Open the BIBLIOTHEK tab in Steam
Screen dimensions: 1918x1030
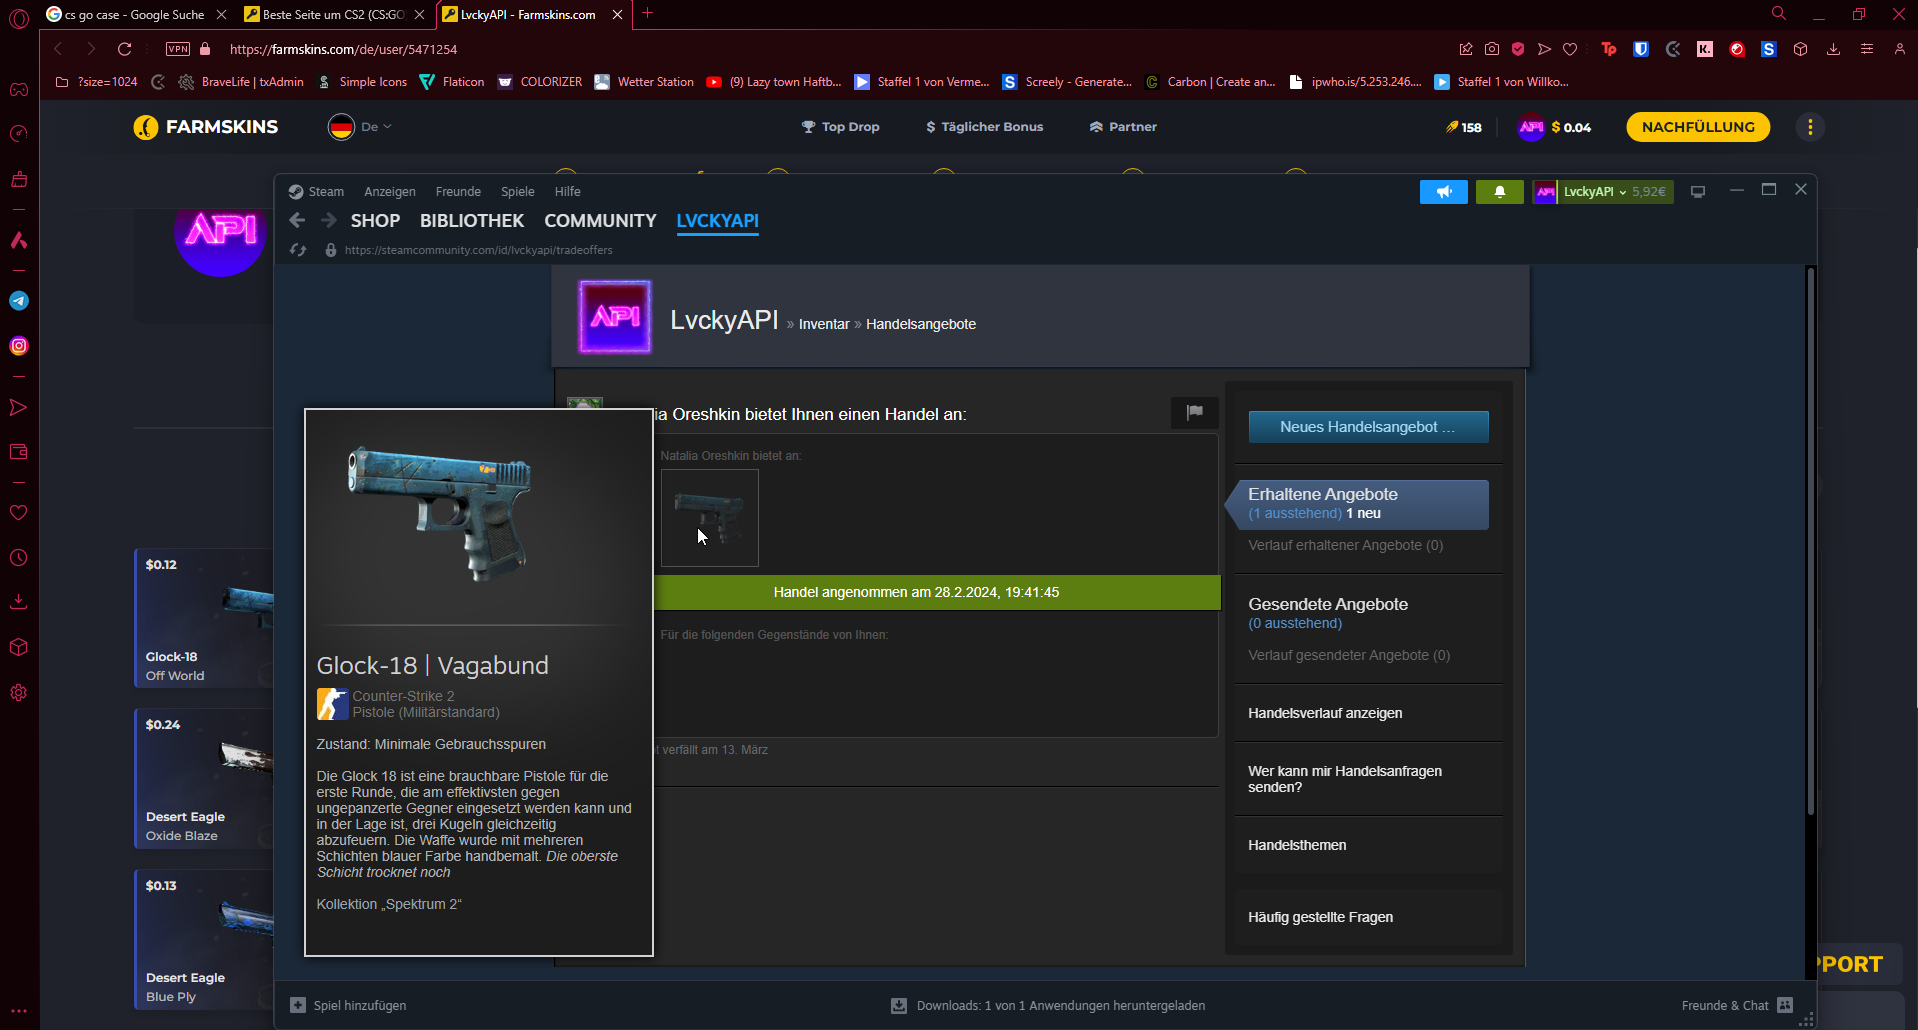471,221
